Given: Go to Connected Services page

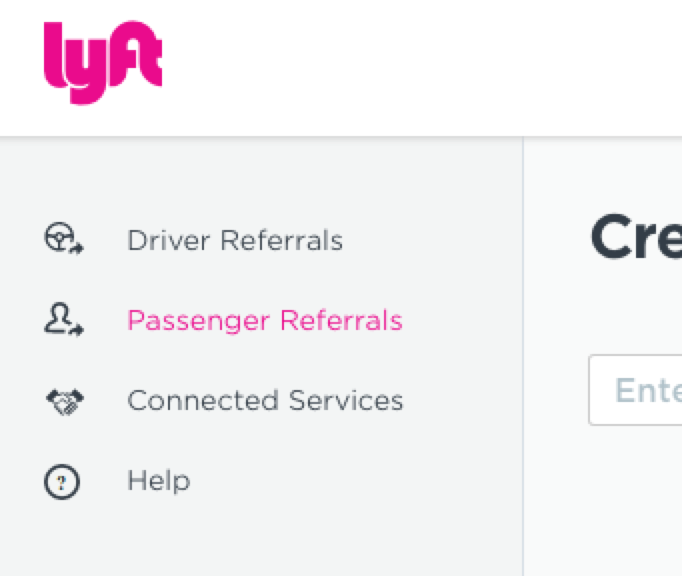Looking at the screenshot, I should tap(265, 401).
